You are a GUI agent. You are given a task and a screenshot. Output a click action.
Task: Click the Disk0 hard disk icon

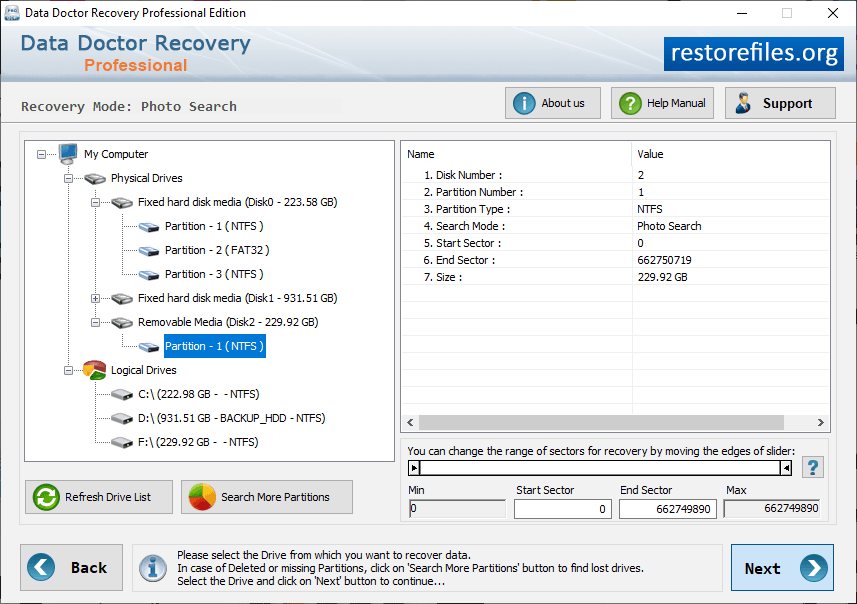tap(122, 202)
